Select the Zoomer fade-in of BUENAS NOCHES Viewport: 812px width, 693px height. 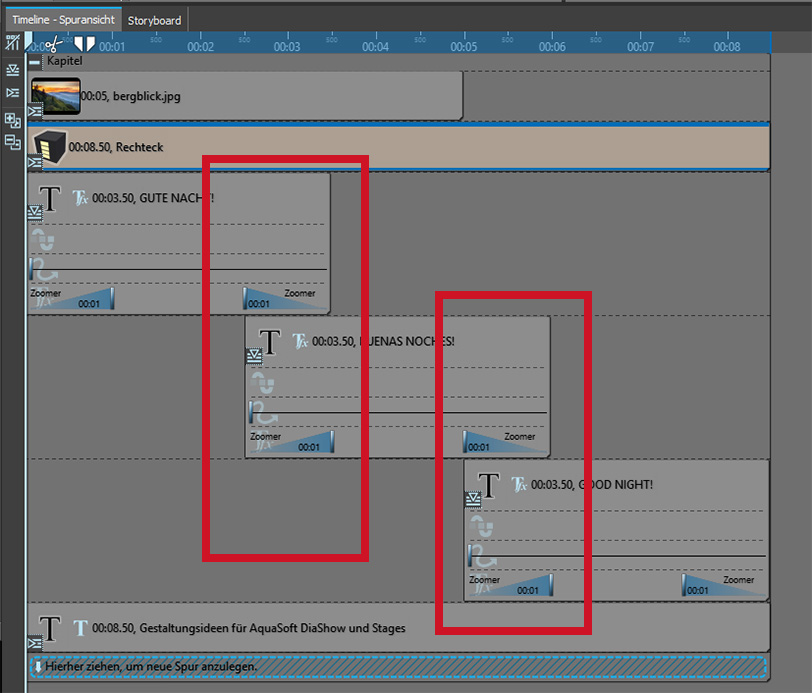tap(292, 442)
